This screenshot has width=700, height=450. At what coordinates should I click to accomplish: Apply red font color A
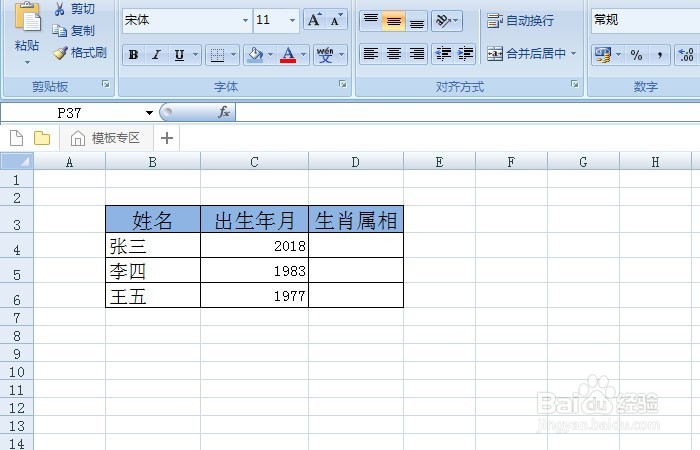[288, 55]
